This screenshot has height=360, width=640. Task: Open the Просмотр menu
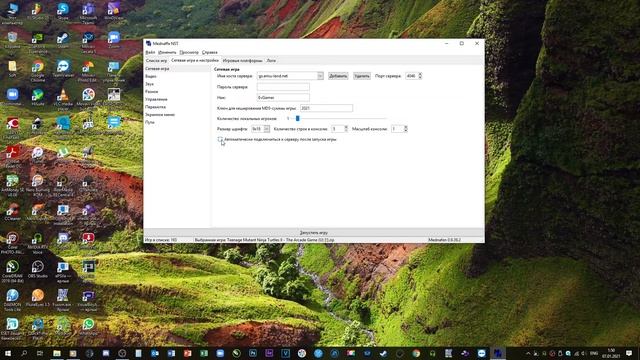pyautogui.click(x=189, y=52)
